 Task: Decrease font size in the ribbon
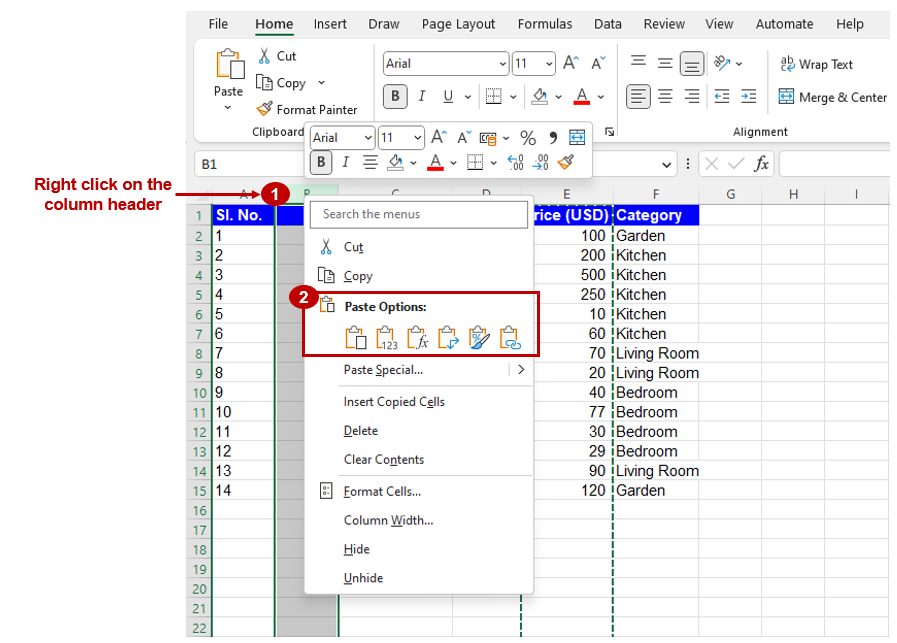pos(598,63)
